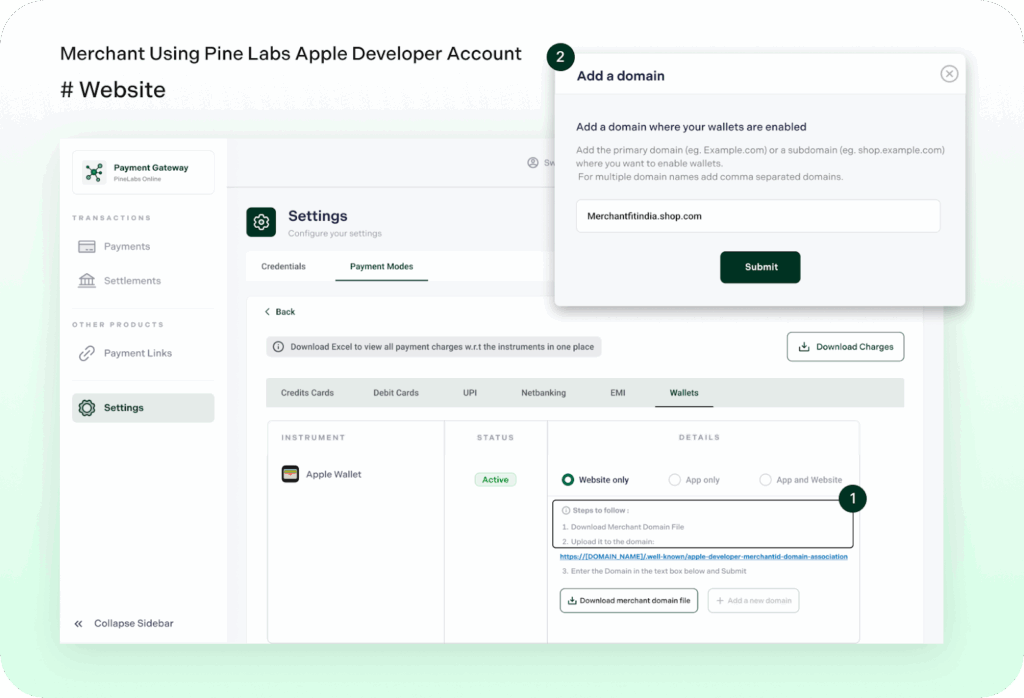Collapse the sidebar using the double chevron
This screenshot has width=1024, height=698.
[79, 623]
